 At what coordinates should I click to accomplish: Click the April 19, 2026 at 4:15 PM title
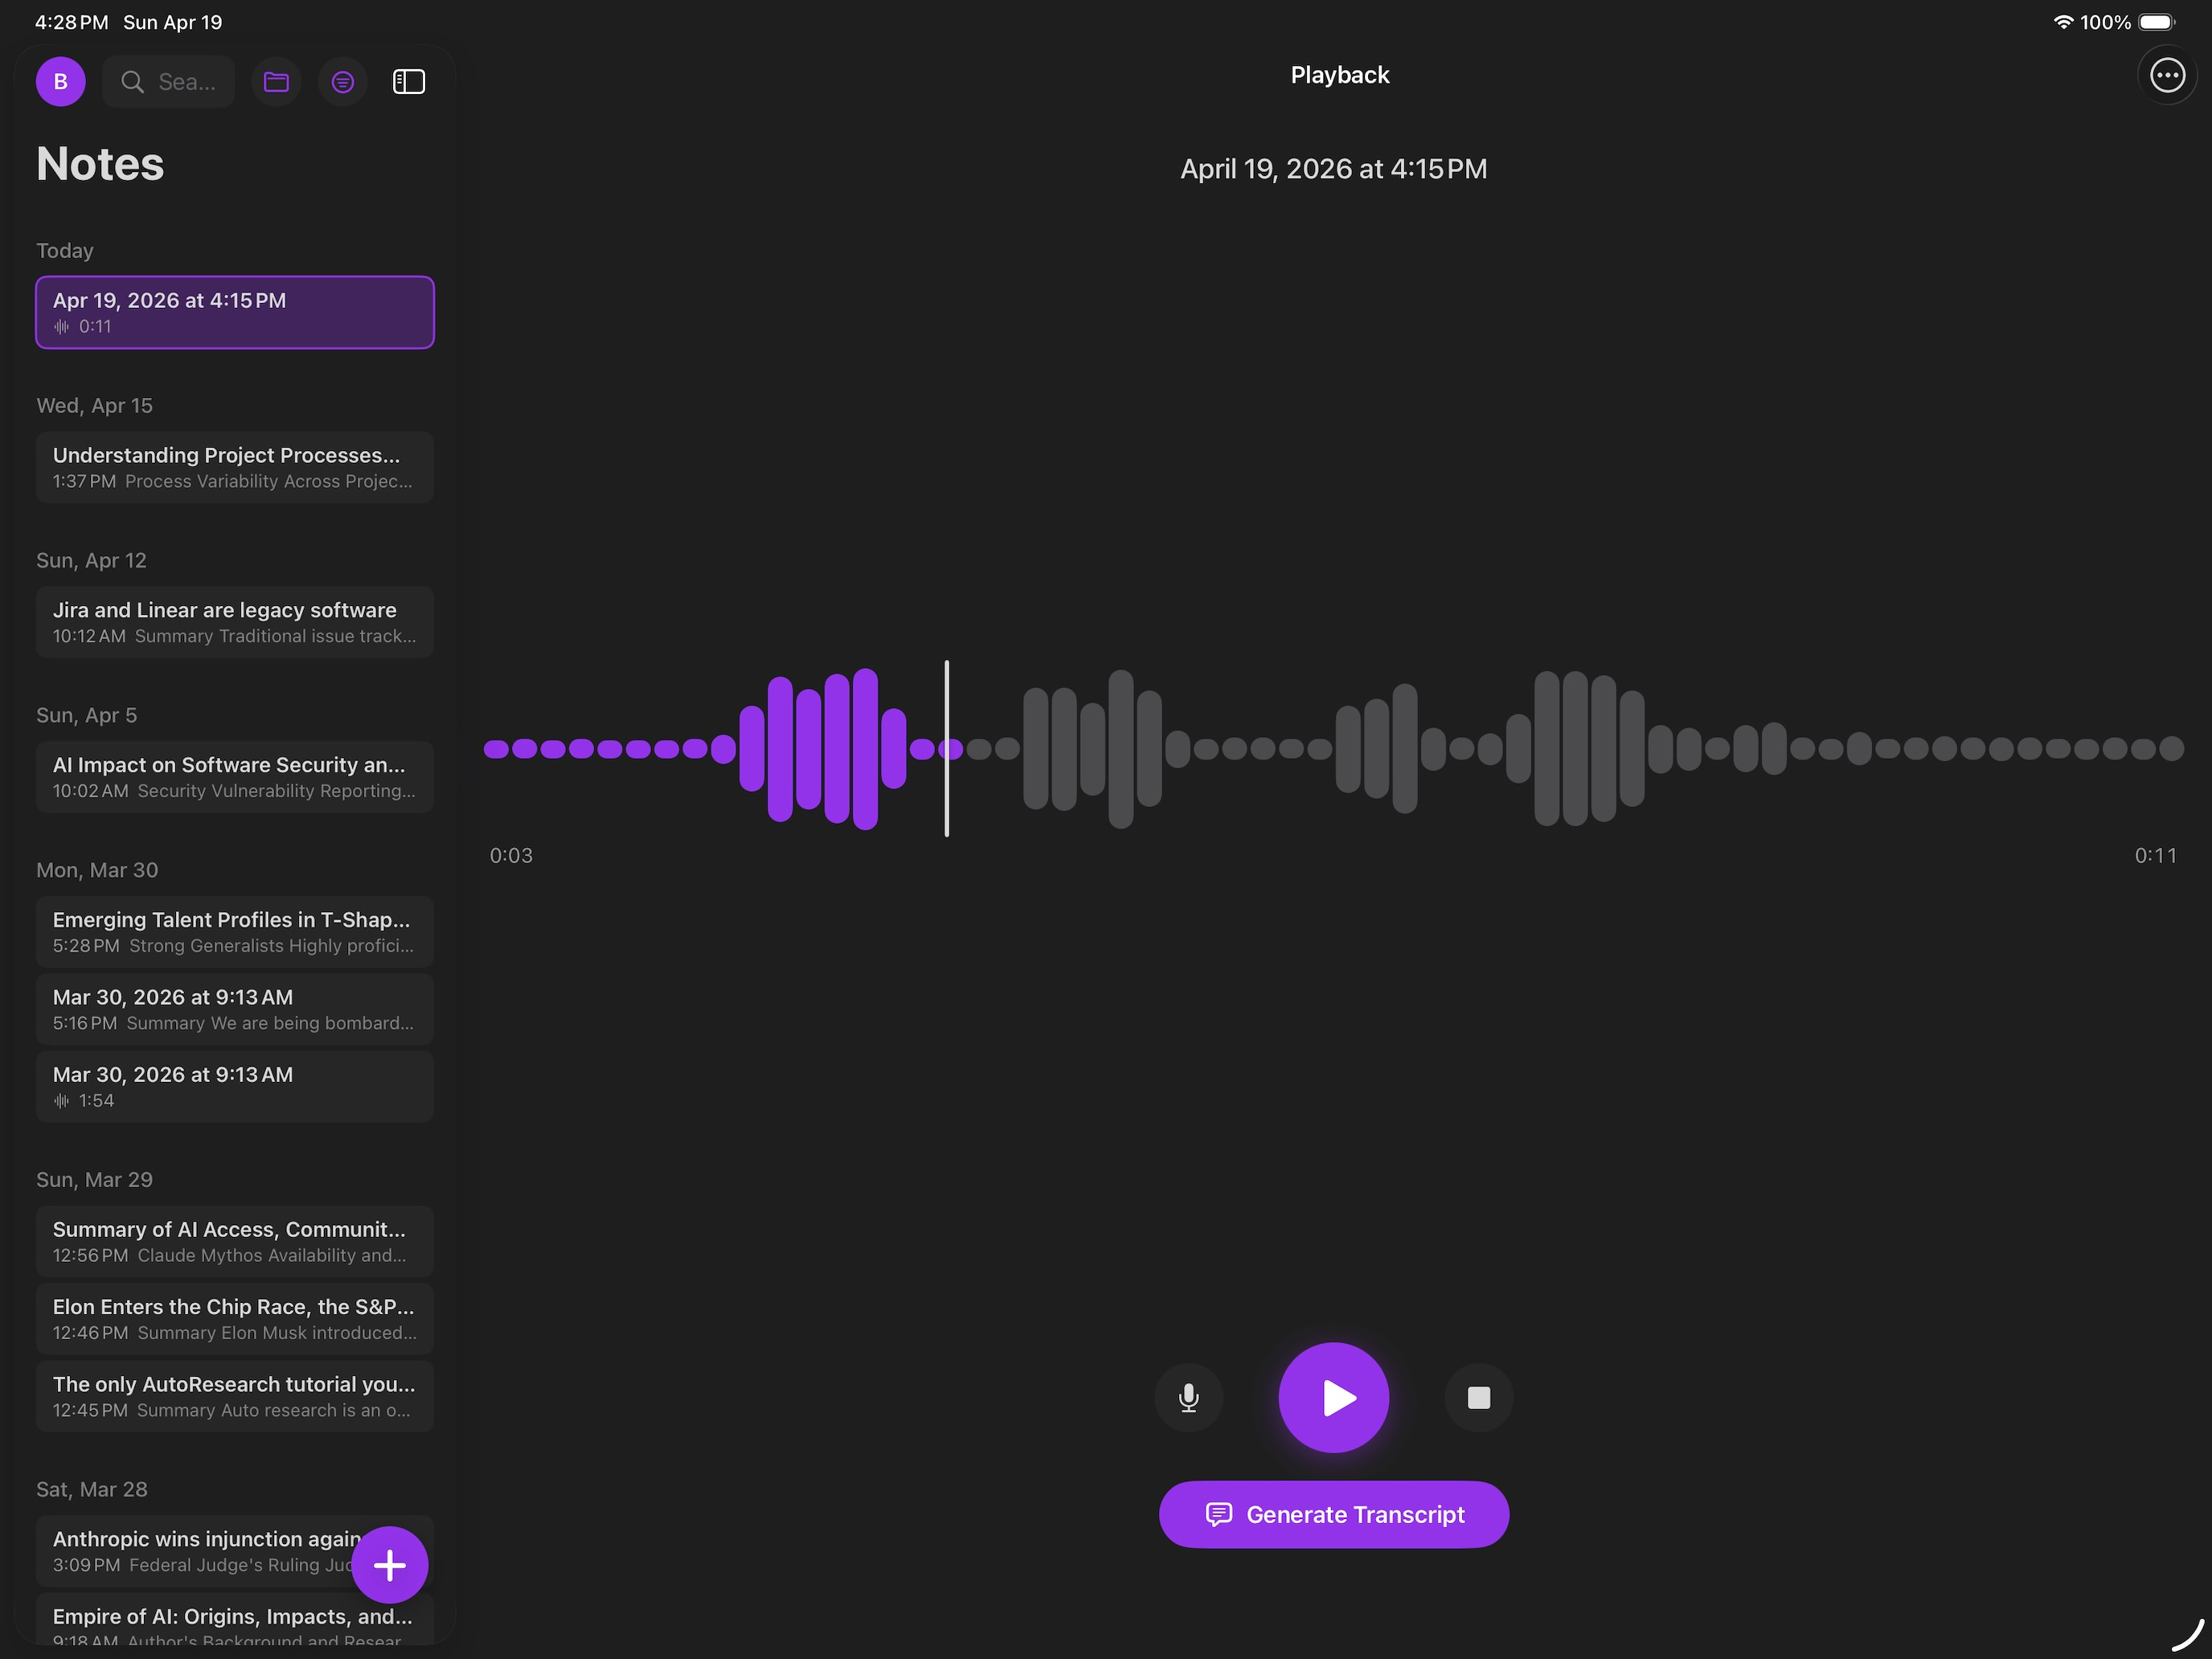pos(1333,169)
